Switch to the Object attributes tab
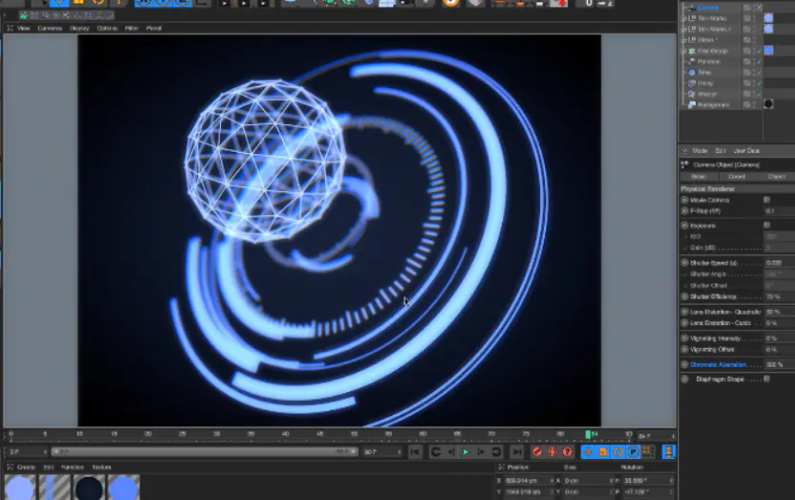 click(776, 176)
